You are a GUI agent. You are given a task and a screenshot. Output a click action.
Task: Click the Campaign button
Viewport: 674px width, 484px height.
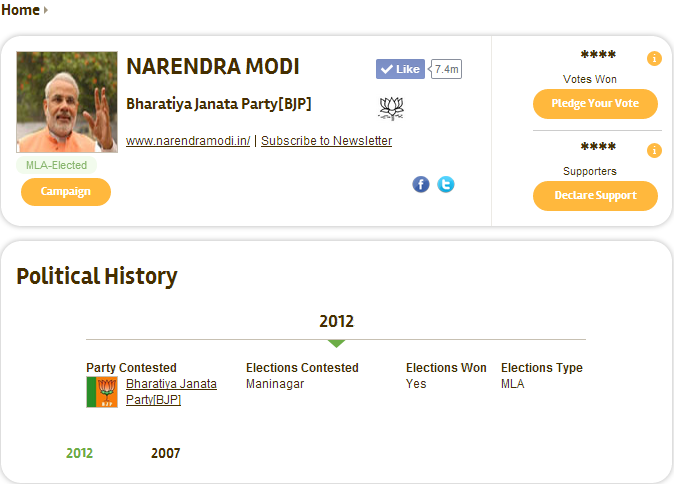(66, 192)
